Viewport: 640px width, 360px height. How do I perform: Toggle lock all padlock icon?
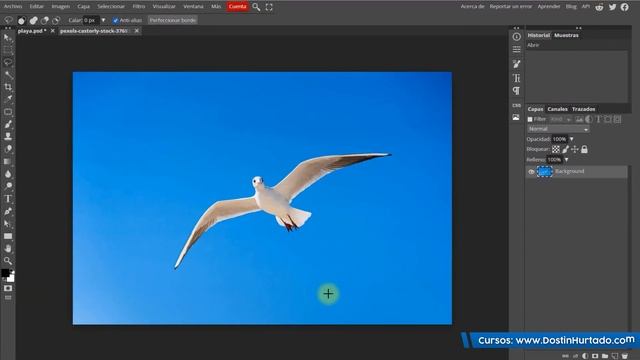click(x=584, y=149)
